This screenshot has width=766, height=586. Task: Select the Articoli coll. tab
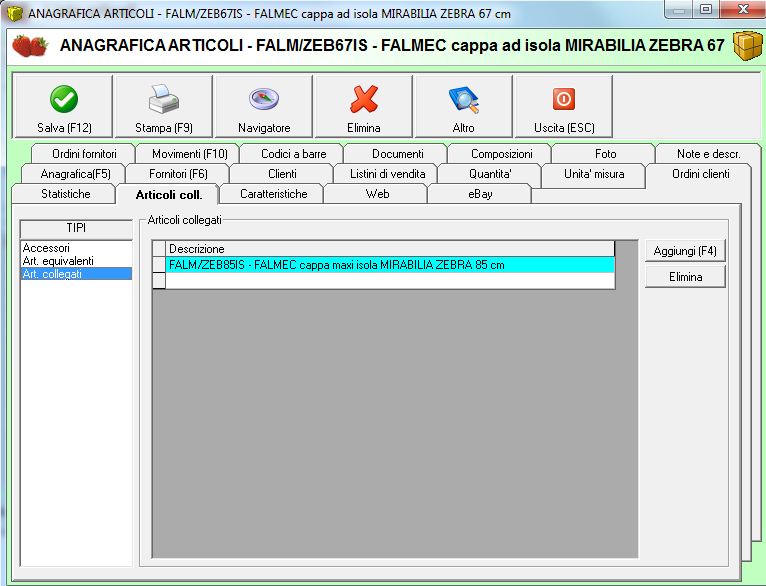pyautogui.click(x=169, y=195)
